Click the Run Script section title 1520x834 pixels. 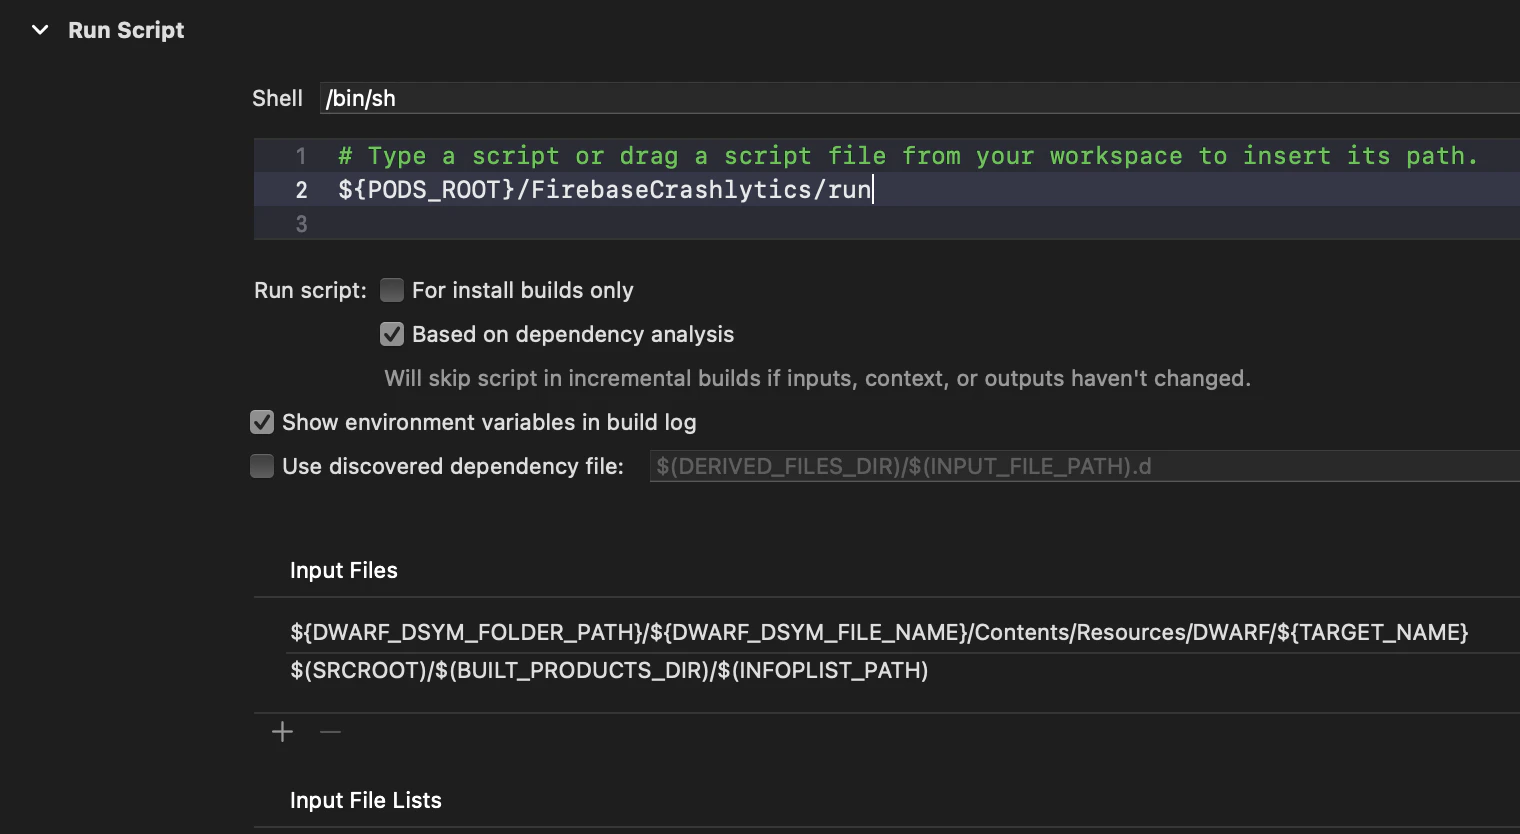click(126, 30)
